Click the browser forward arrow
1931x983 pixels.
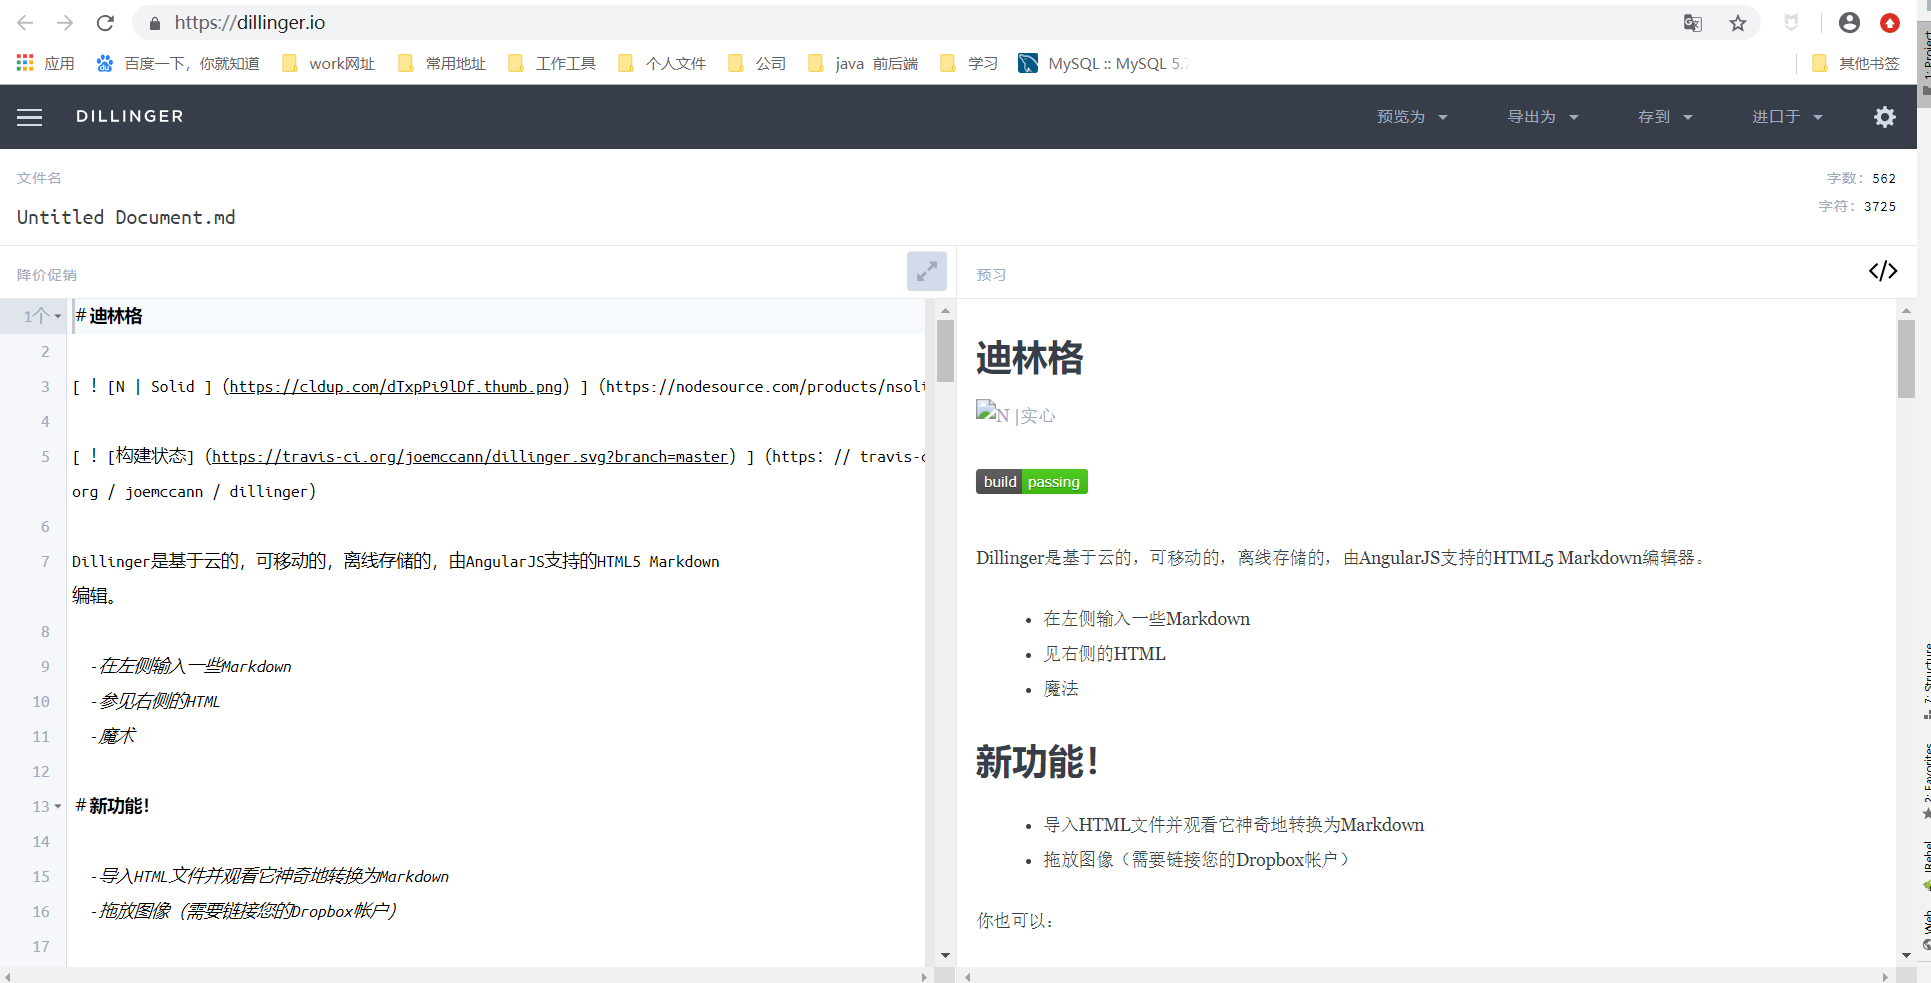[65, 23]
